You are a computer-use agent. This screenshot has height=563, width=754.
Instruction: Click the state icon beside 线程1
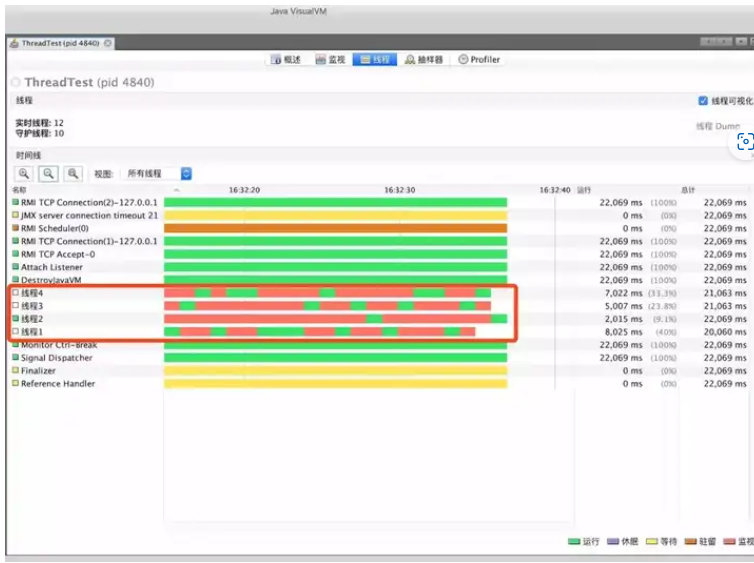click(x=16, y=331)
